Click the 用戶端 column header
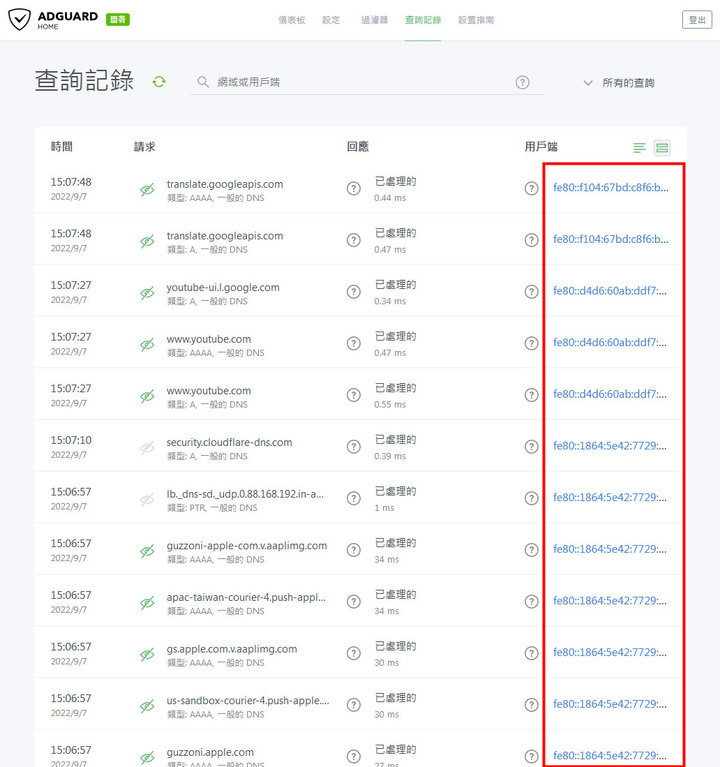Screen dimensions: 720x767 pyautogui.click(x=541, y=147)
